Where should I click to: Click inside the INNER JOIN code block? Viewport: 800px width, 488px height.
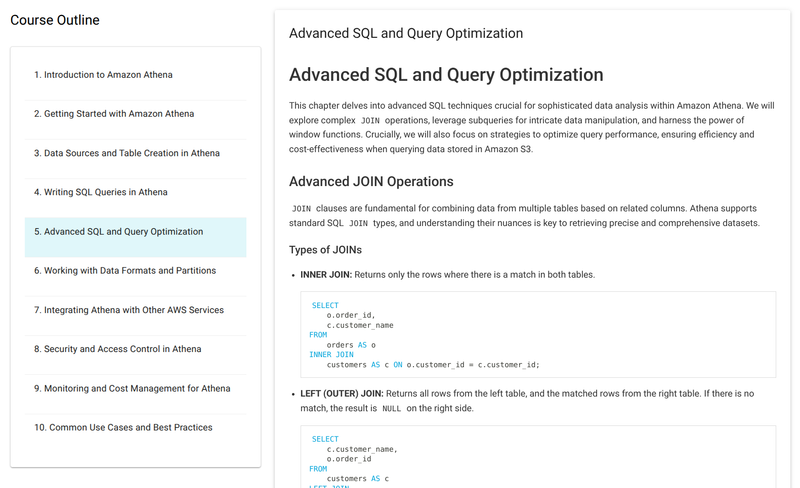(x=538, y=335)
